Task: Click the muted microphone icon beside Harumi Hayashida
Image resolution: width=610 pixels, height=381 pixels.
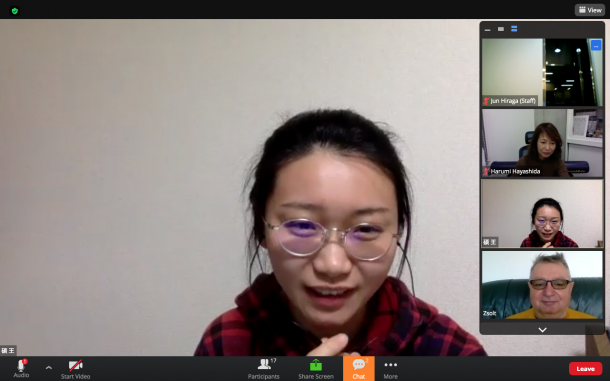Action: [486, 171]
